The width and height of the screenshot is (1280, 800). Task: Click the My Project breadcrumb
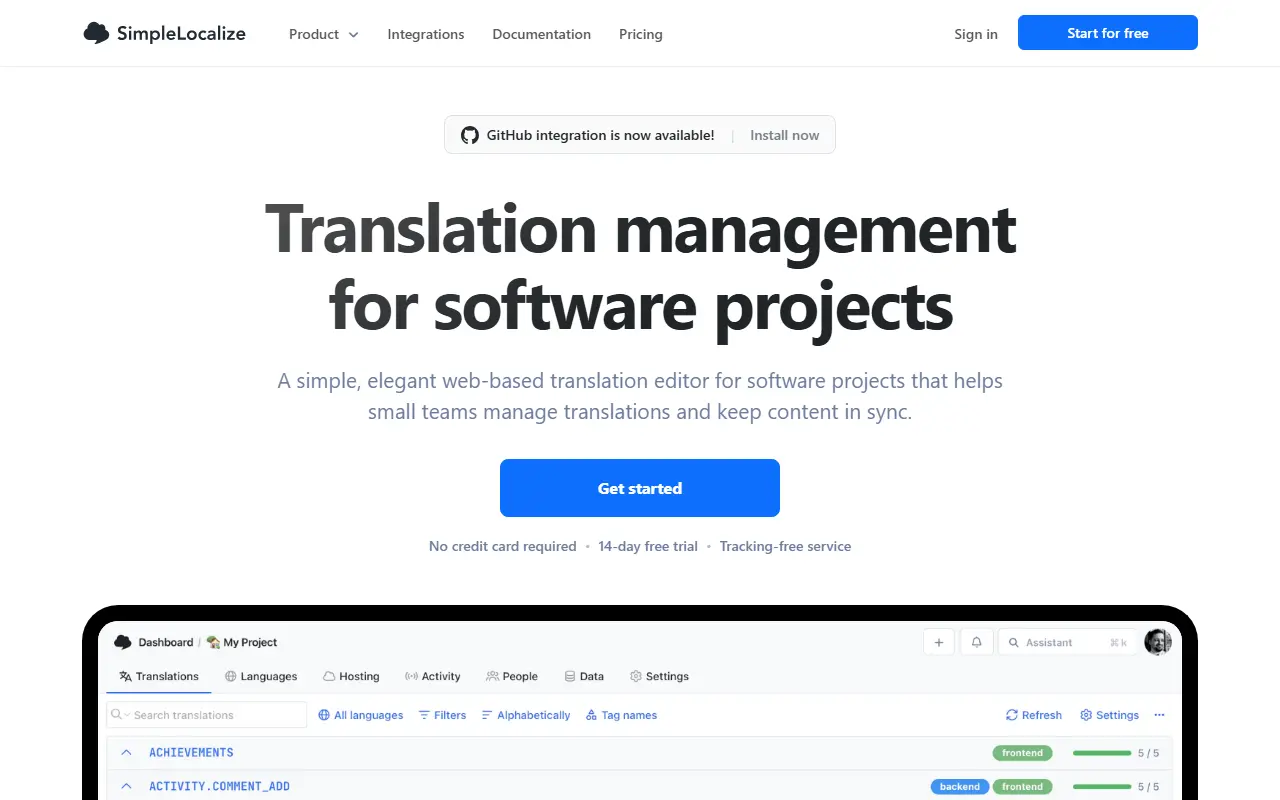click(242, 642)
